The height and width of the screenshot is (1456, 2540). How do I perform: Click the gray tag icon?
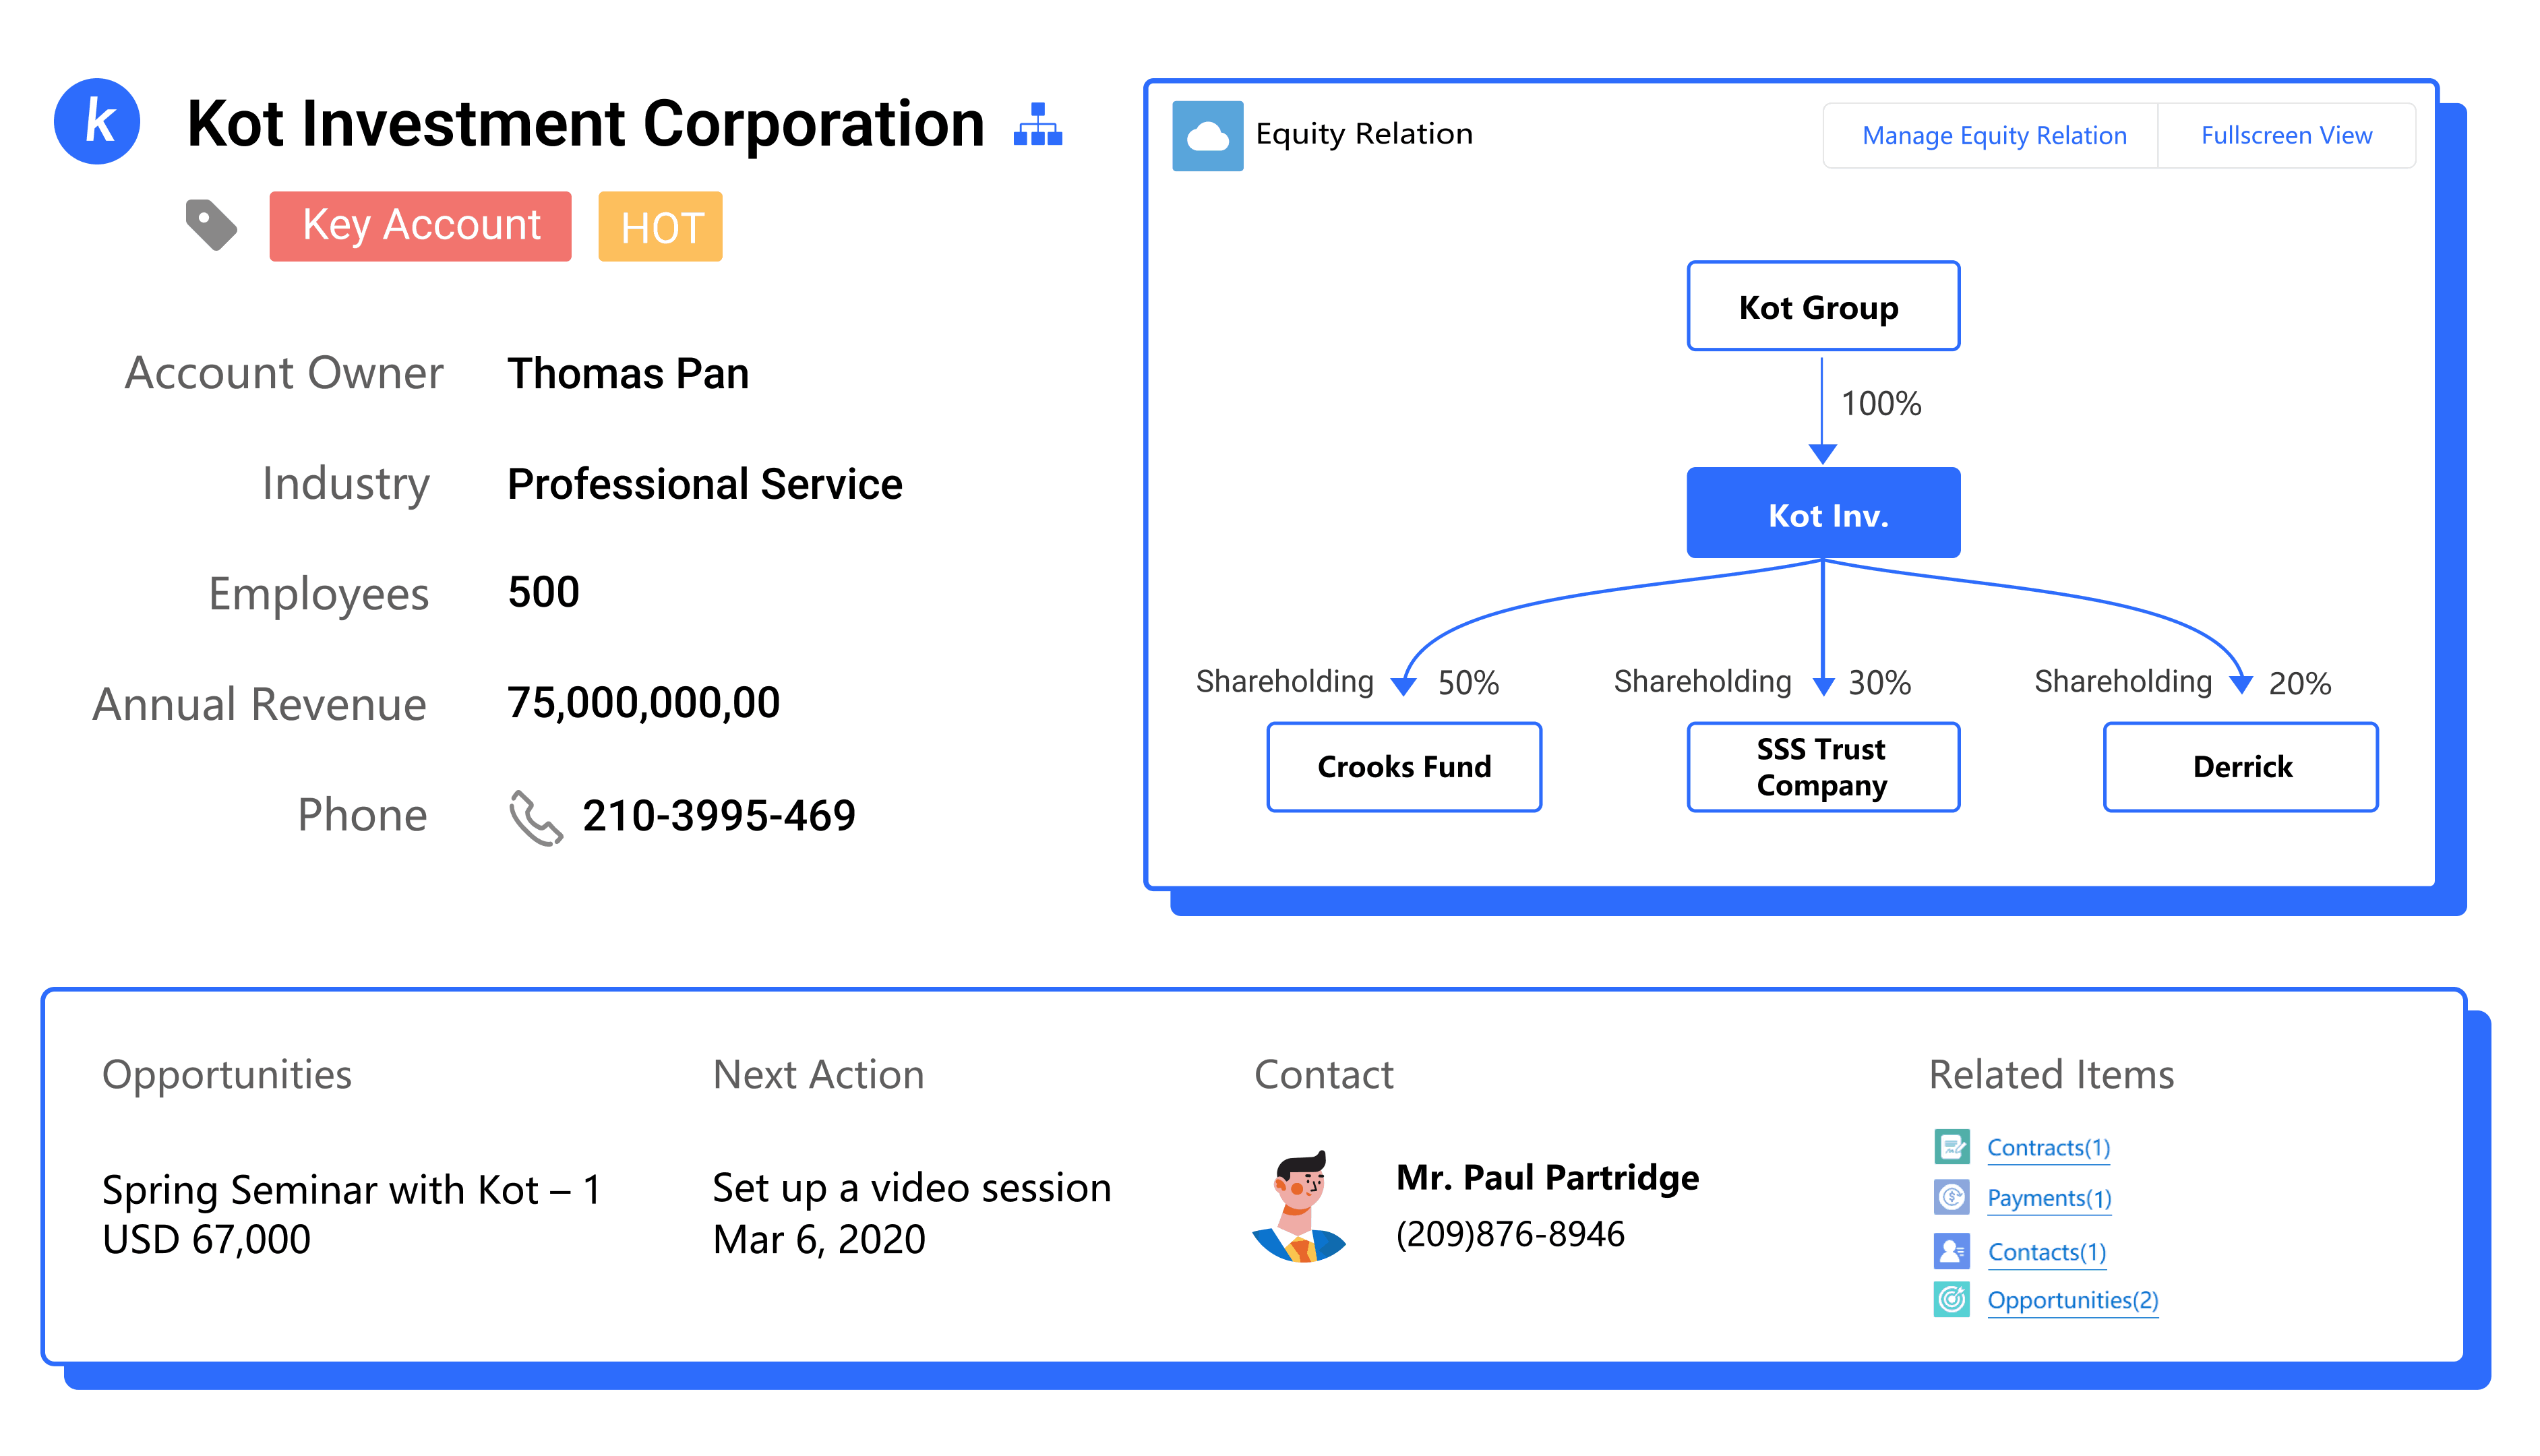point(211,224)
